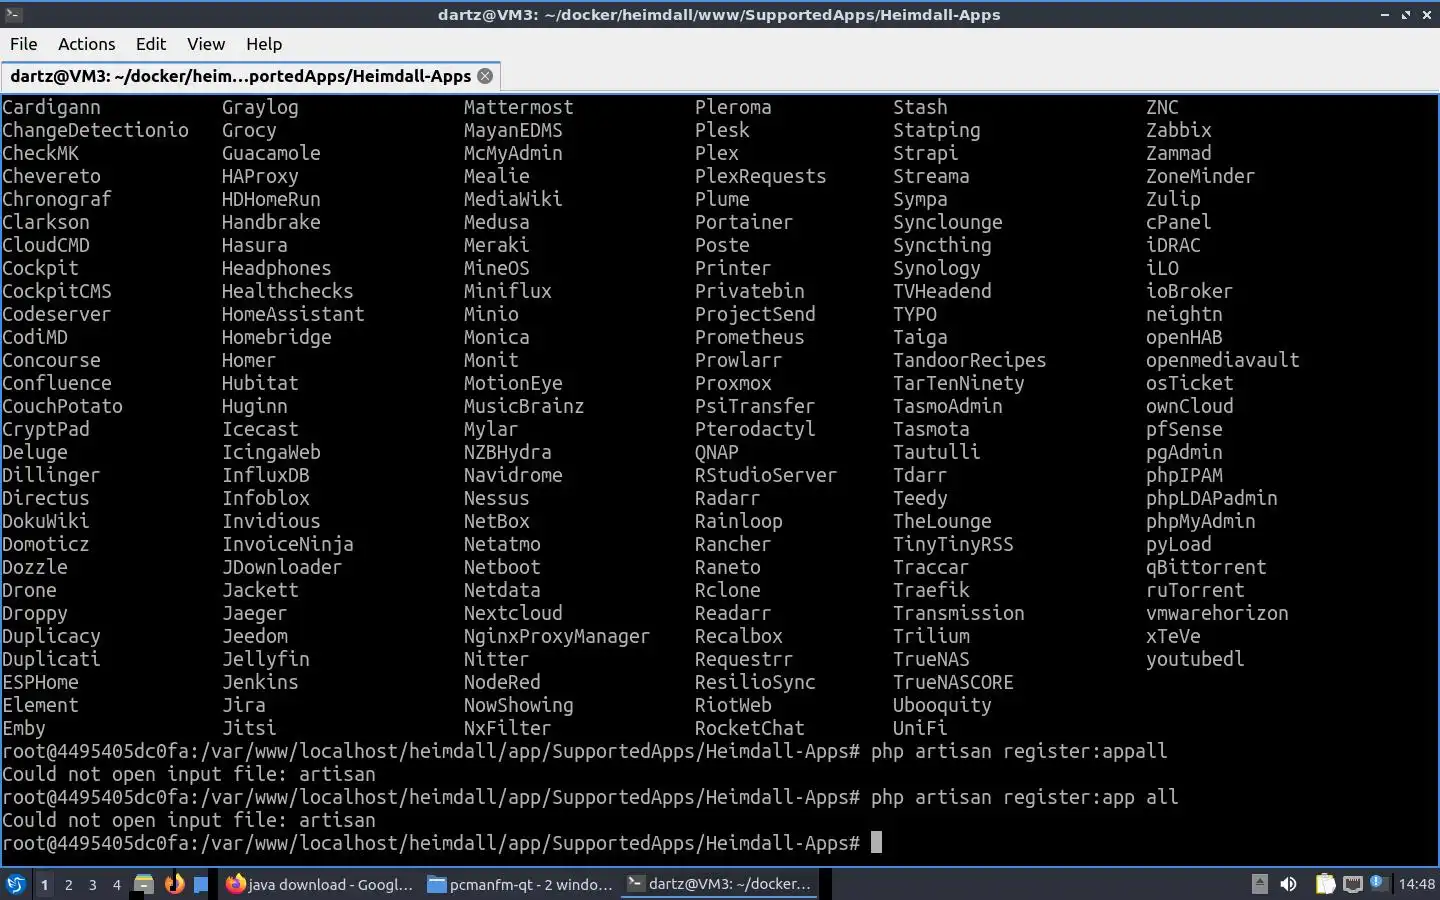This screenshot has height=900, width=1440.
Task: Switch to workspace 2
Action: coord(69,884)
